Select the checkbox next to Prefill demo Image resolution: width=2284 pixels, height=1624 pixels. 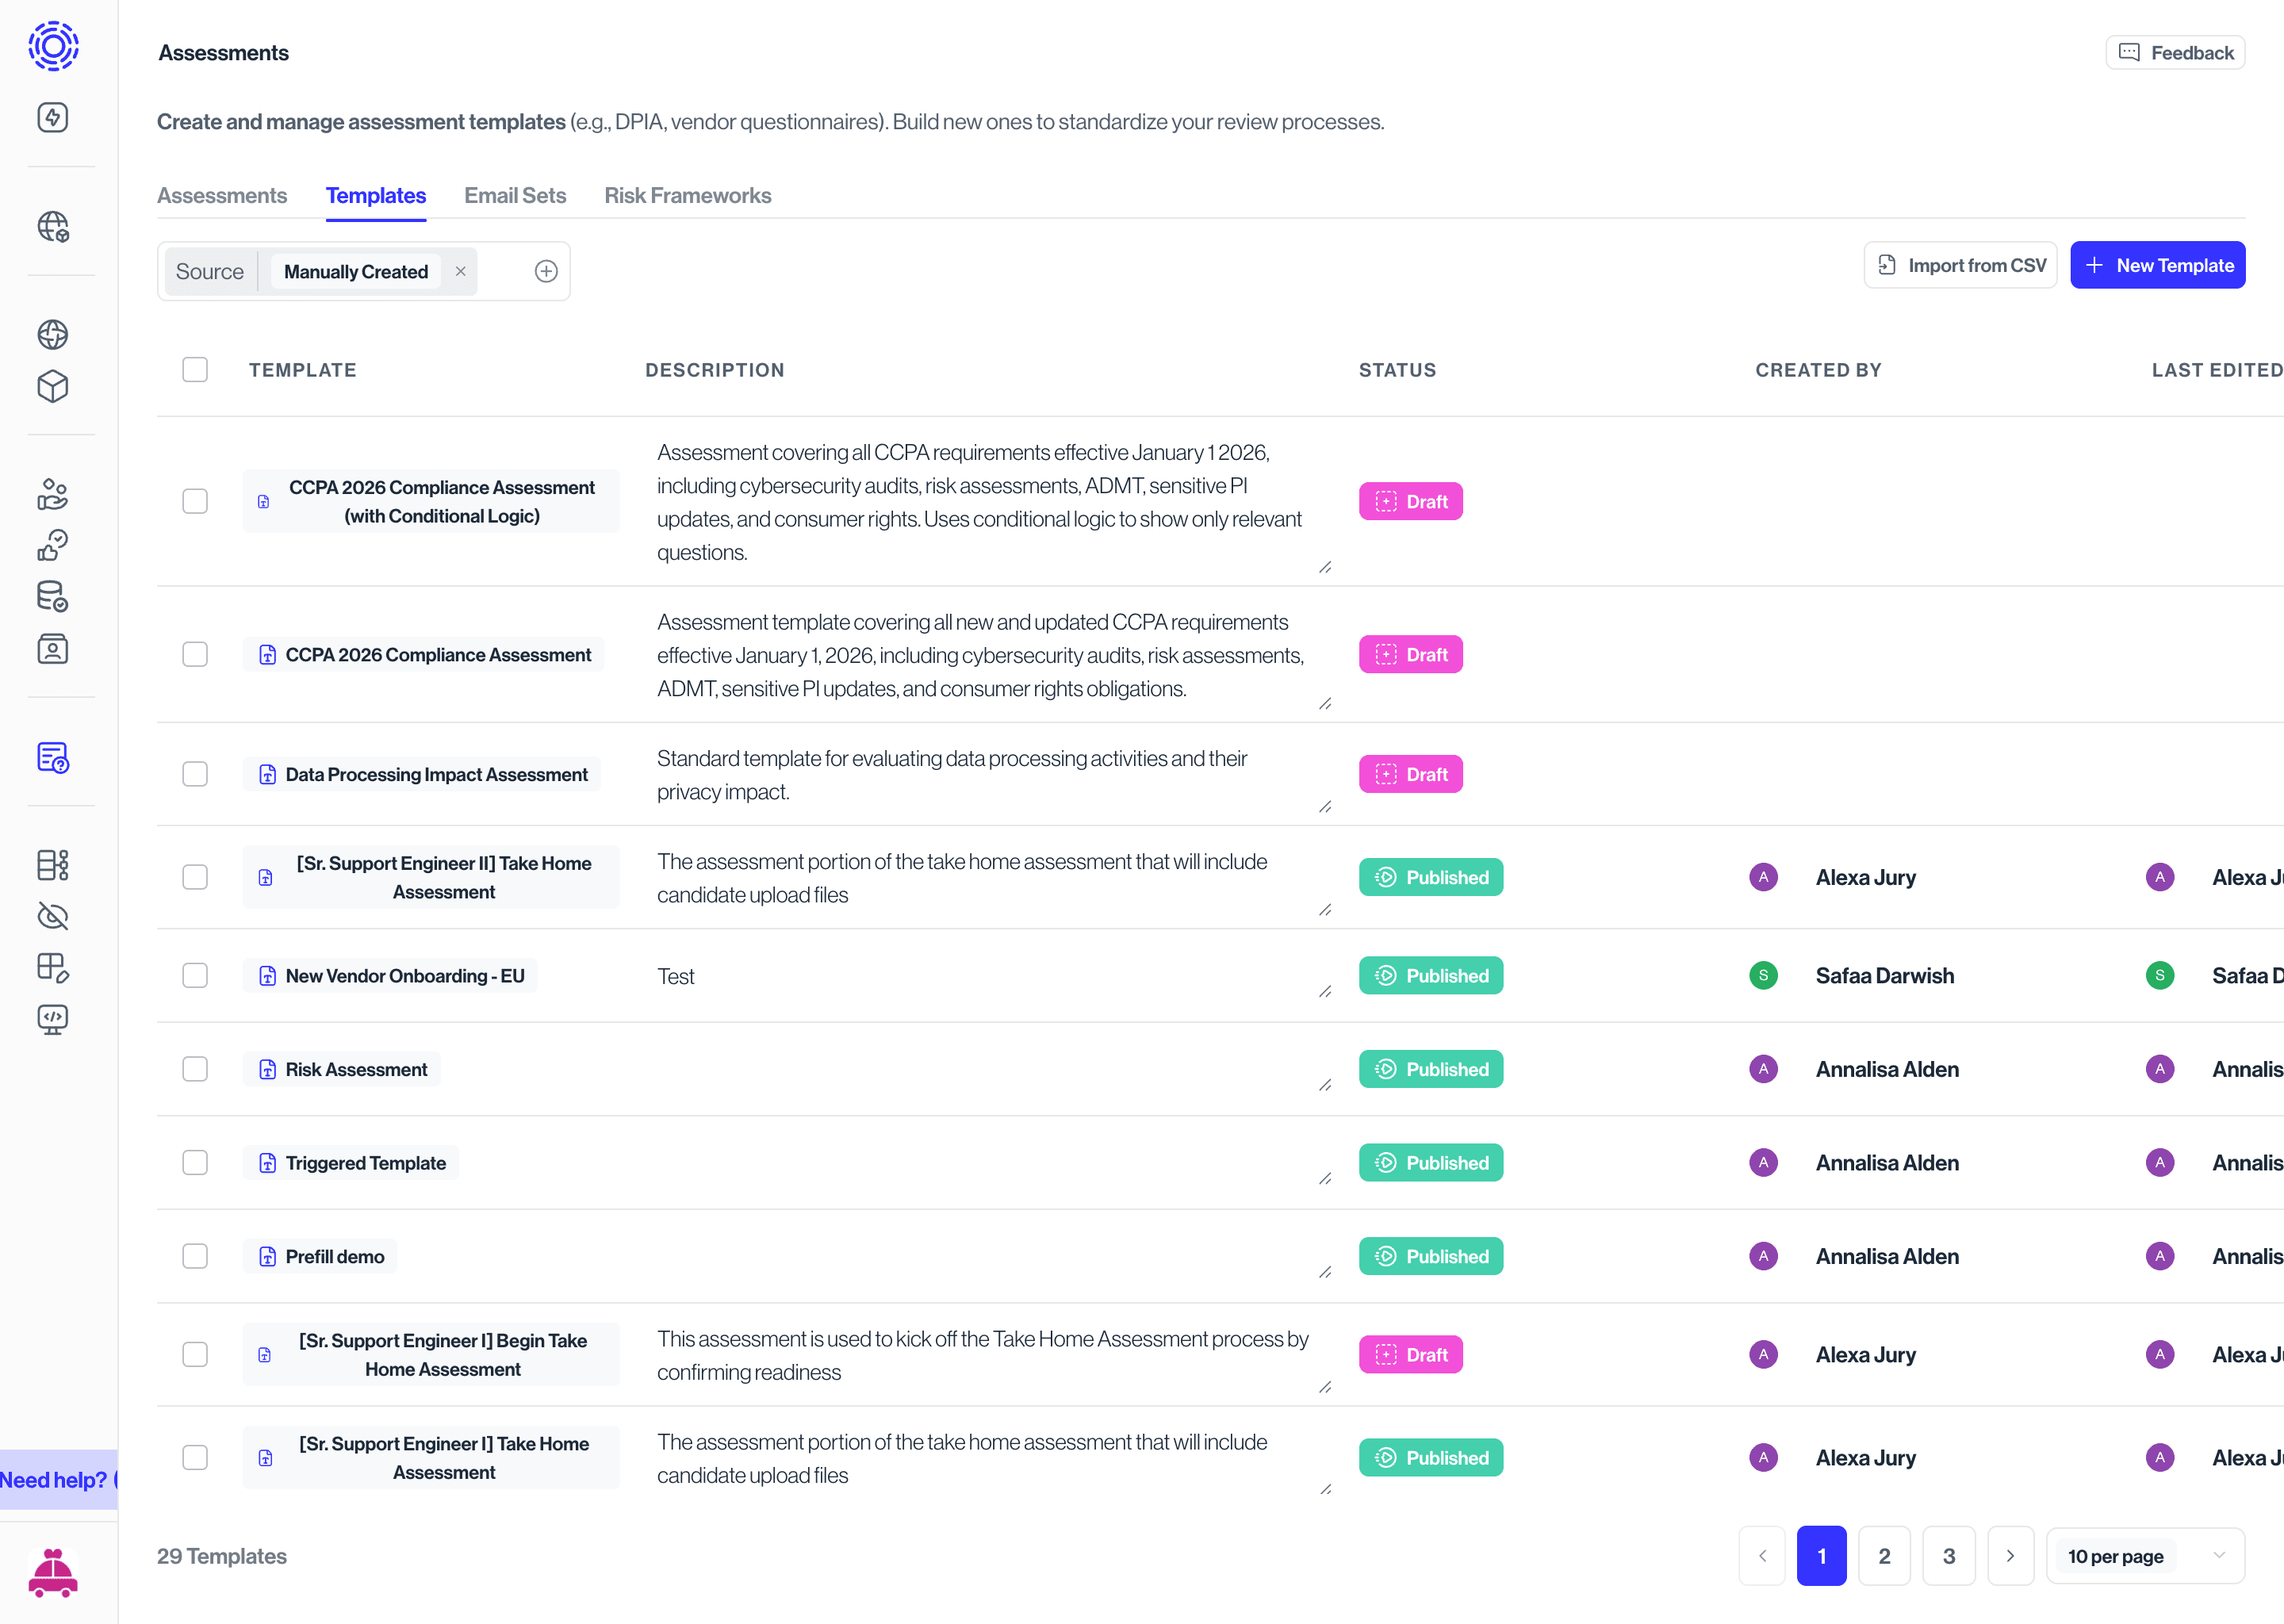(x=195, y=1256)
